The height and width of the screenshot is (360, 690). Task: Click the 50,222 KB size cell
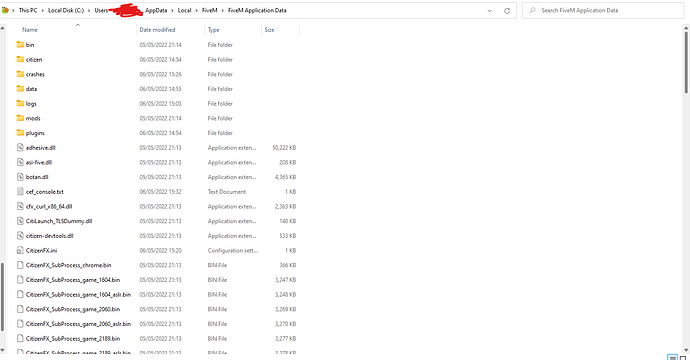click(284, 148)
